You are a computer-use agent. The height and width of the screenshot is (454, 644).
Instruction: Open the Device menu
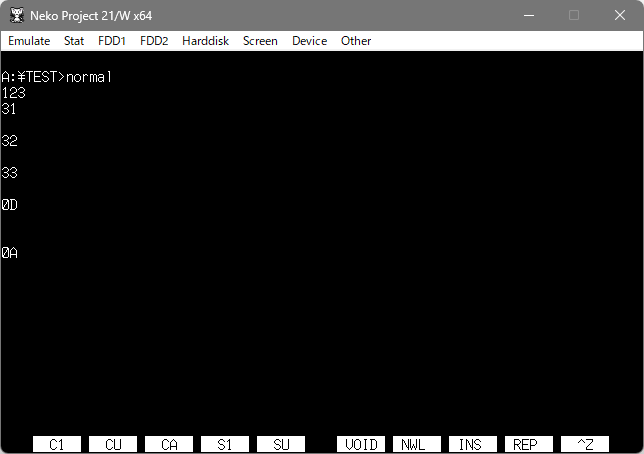[x=309, y=41]
